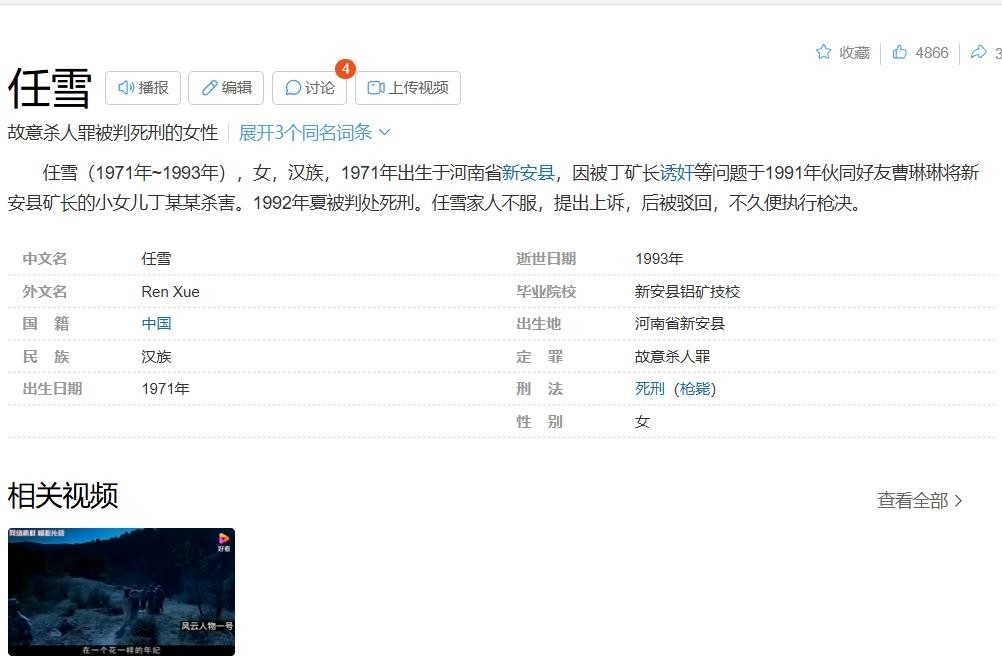This screenshot has width=1002, height=658.
Task: Open the 新安县 link in the summary
Action: pos(527,173)
